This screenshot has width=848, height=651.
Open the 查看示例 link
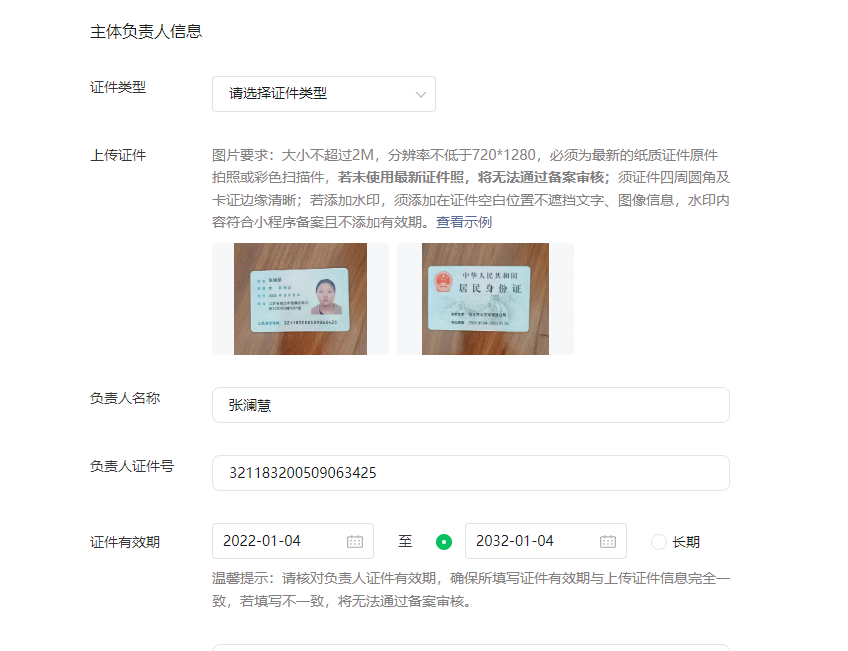point(463,222)
